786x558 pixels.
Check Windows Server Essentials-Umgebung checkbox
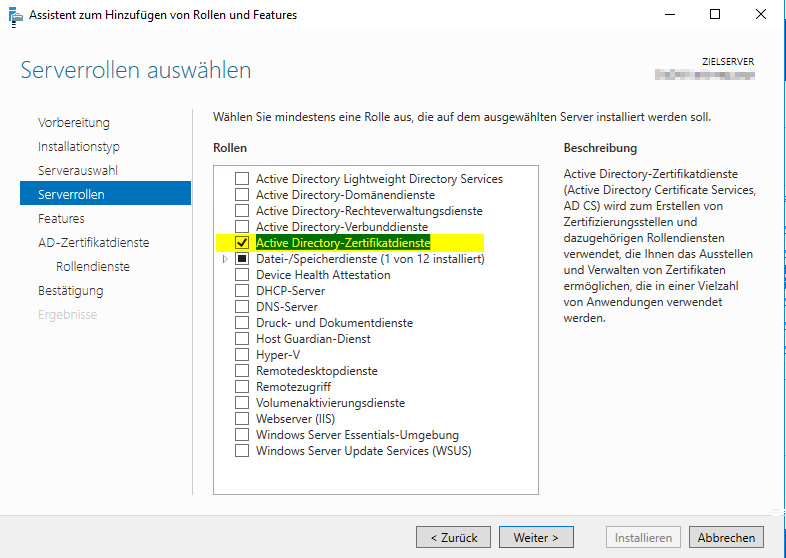242,435
